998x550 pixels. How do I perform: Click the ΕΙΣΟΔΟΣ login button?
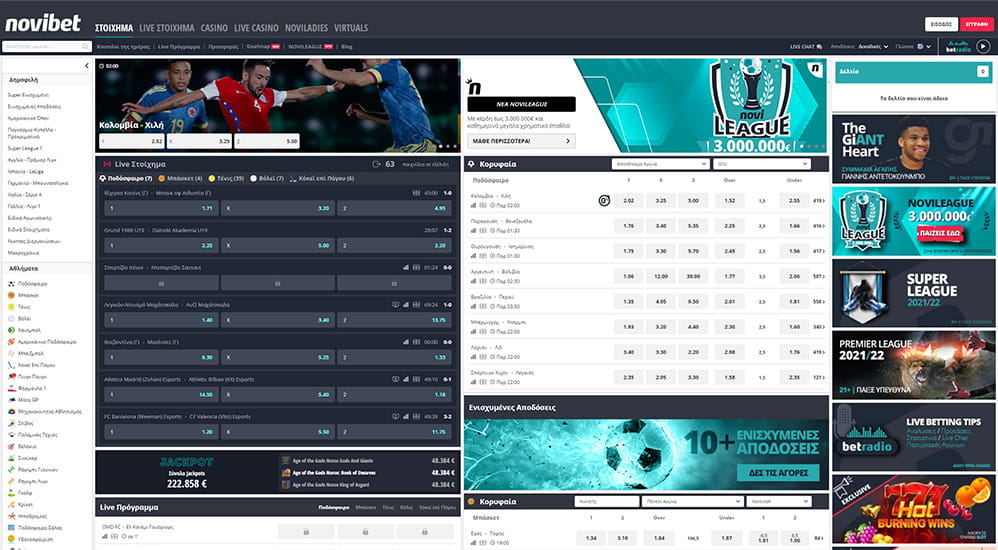pyautogui.click(x=941, y=24)
